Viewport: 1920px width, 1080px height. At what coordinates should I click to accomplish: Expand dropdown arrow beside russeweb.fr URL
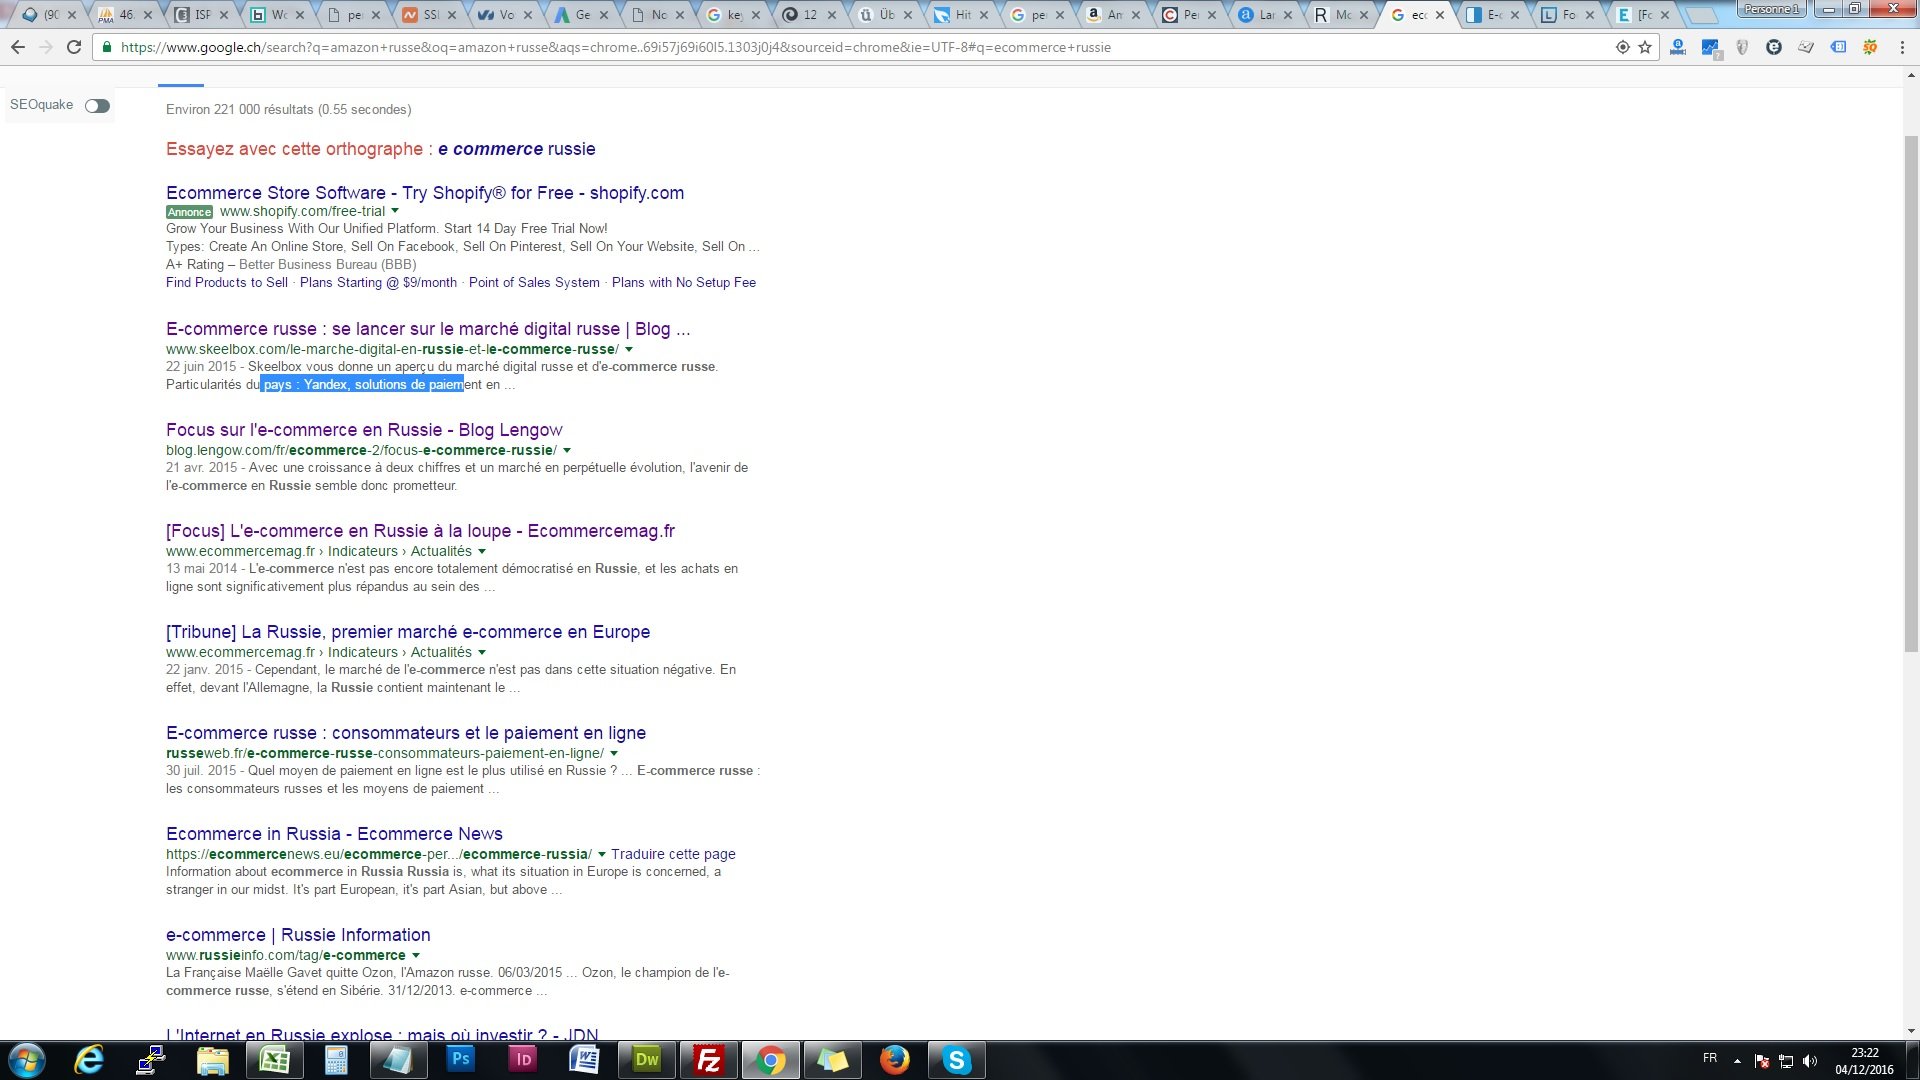tap(614, 753)
